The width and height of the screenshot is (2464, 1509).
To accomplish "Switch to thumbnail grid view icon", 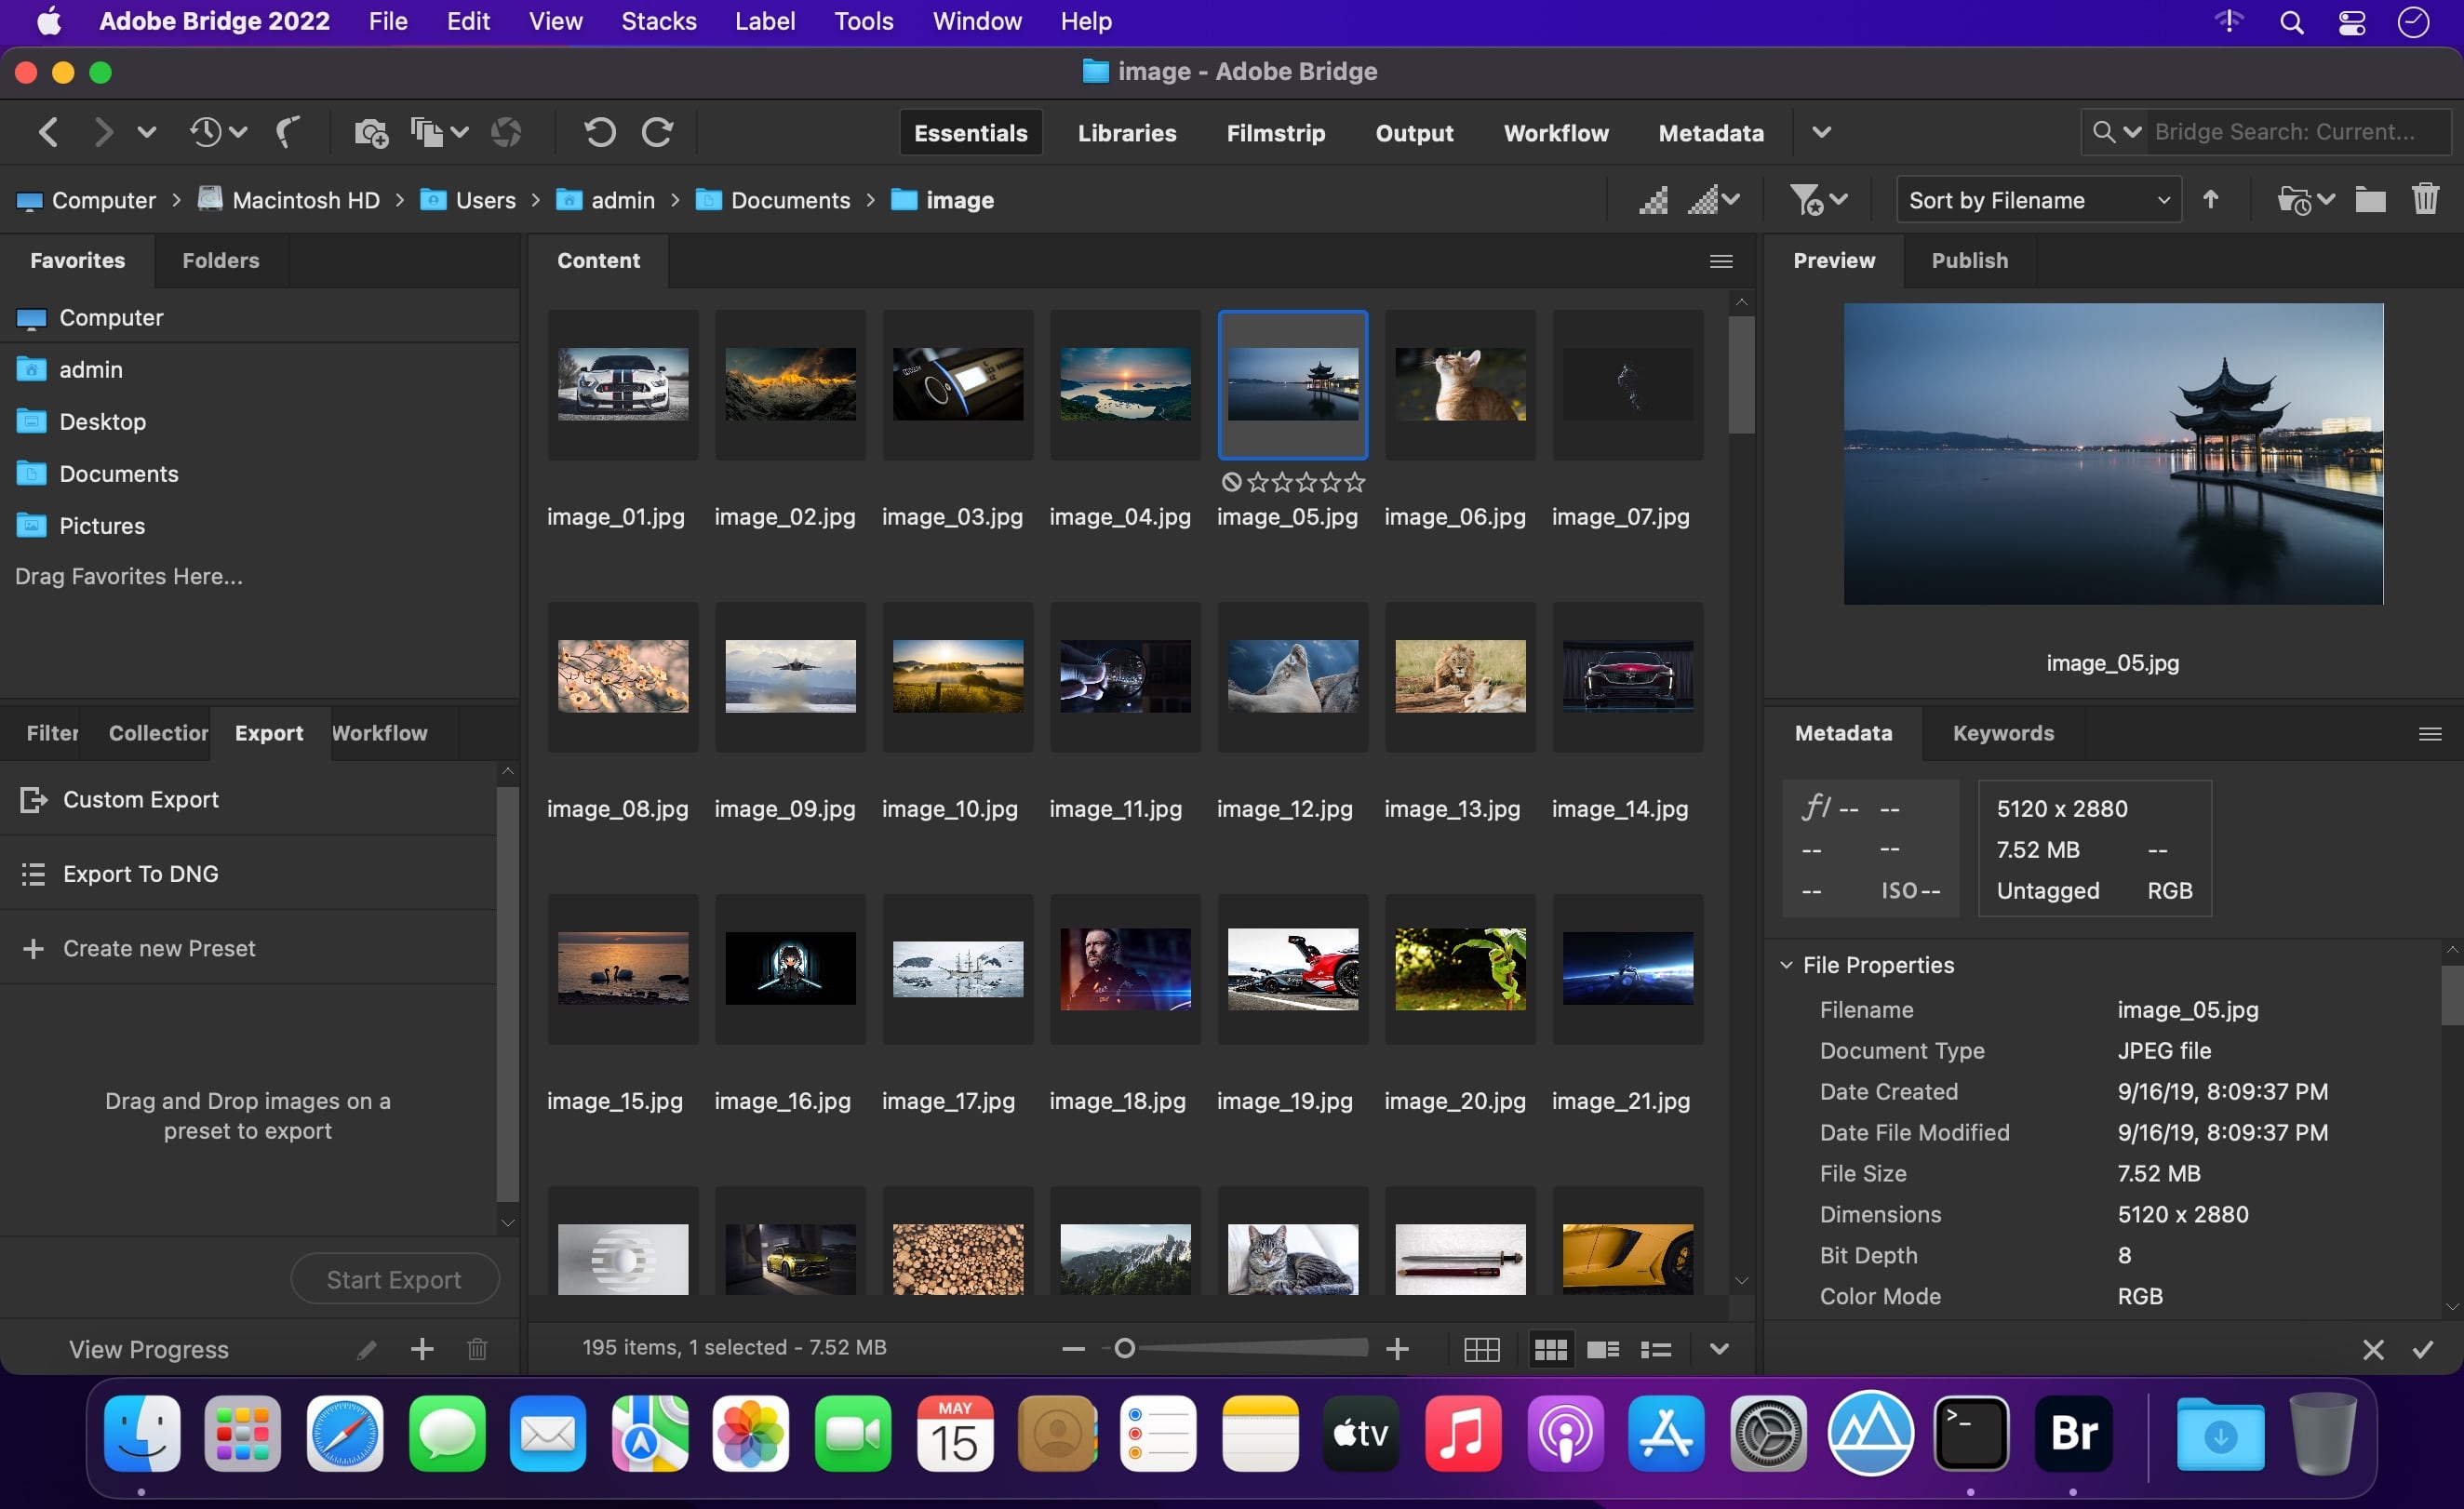I will click(x=1550, y=1348).
